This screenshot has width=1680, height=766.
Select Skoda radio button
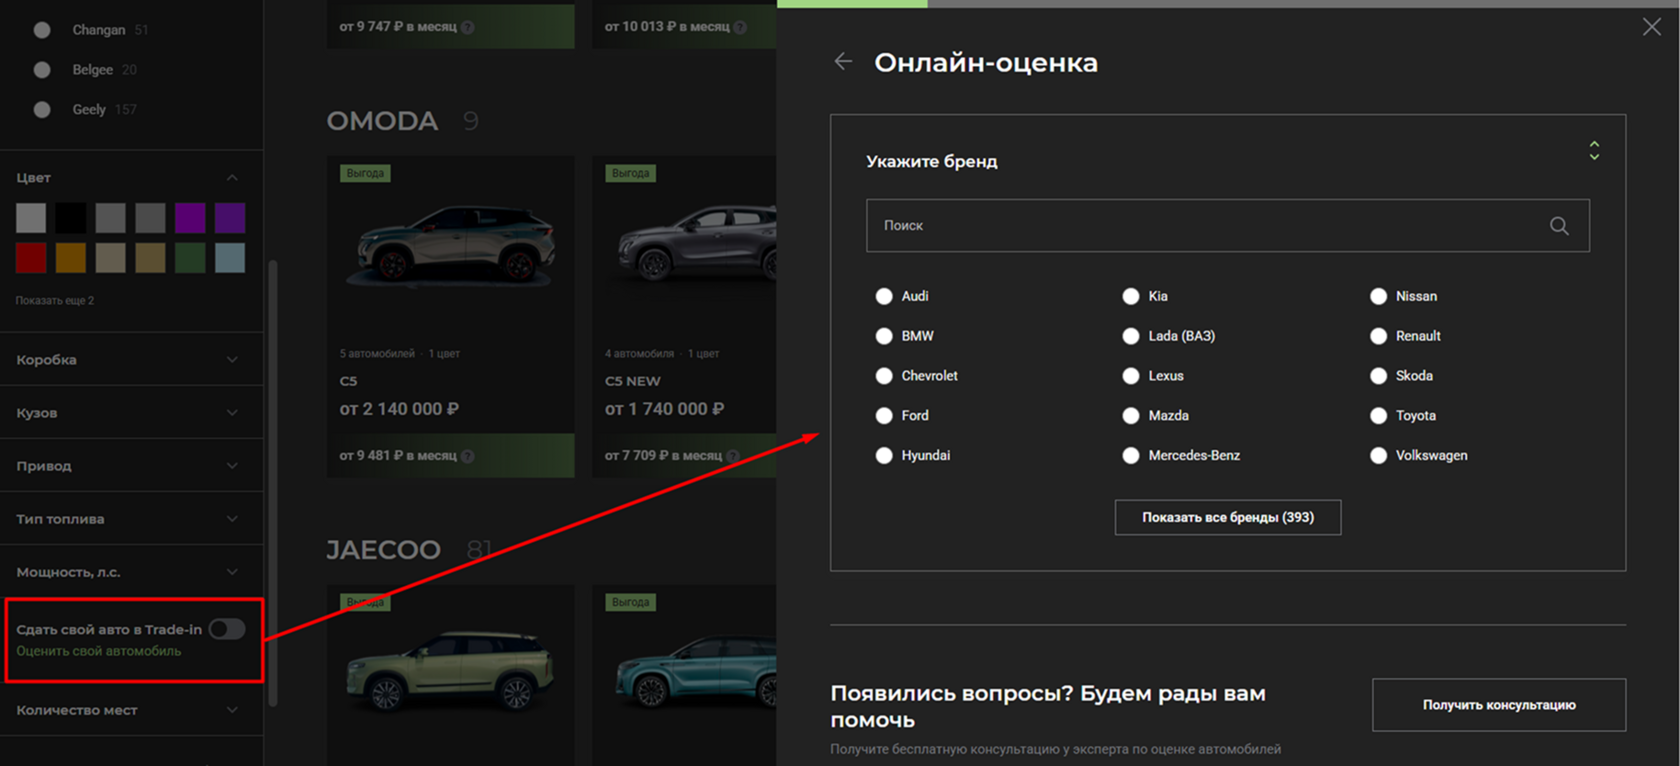click(x=1379, y=376)
